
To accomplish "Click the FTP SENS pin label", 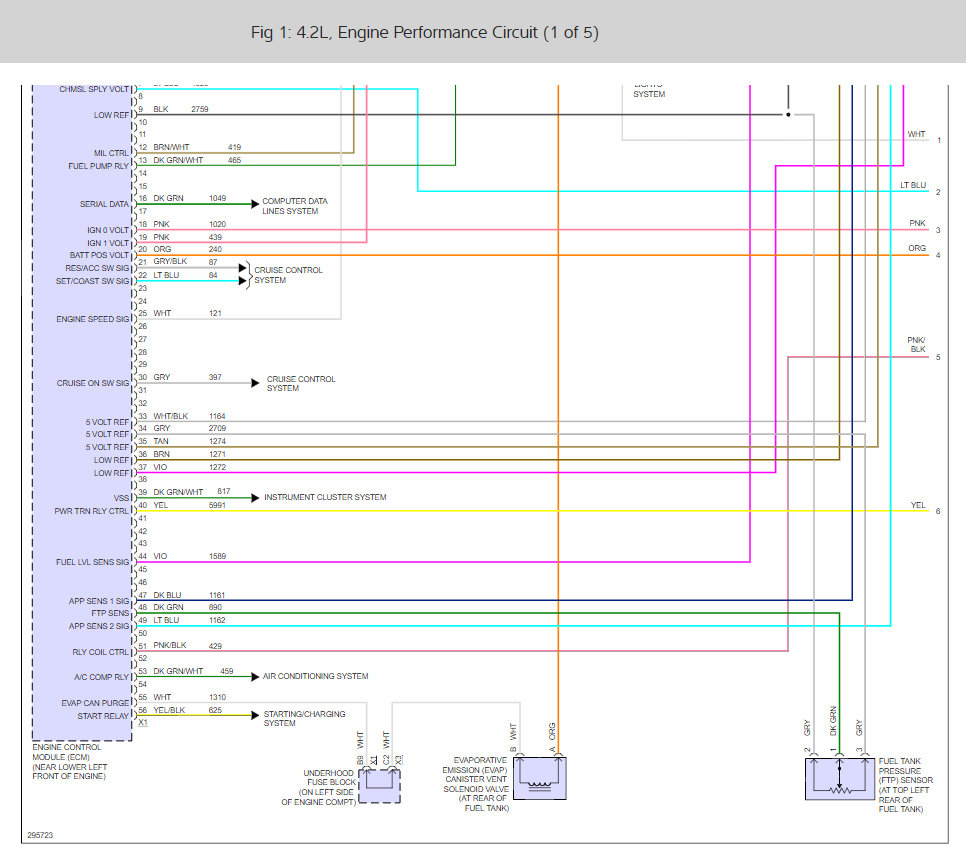I will click(x=110, y=613).
